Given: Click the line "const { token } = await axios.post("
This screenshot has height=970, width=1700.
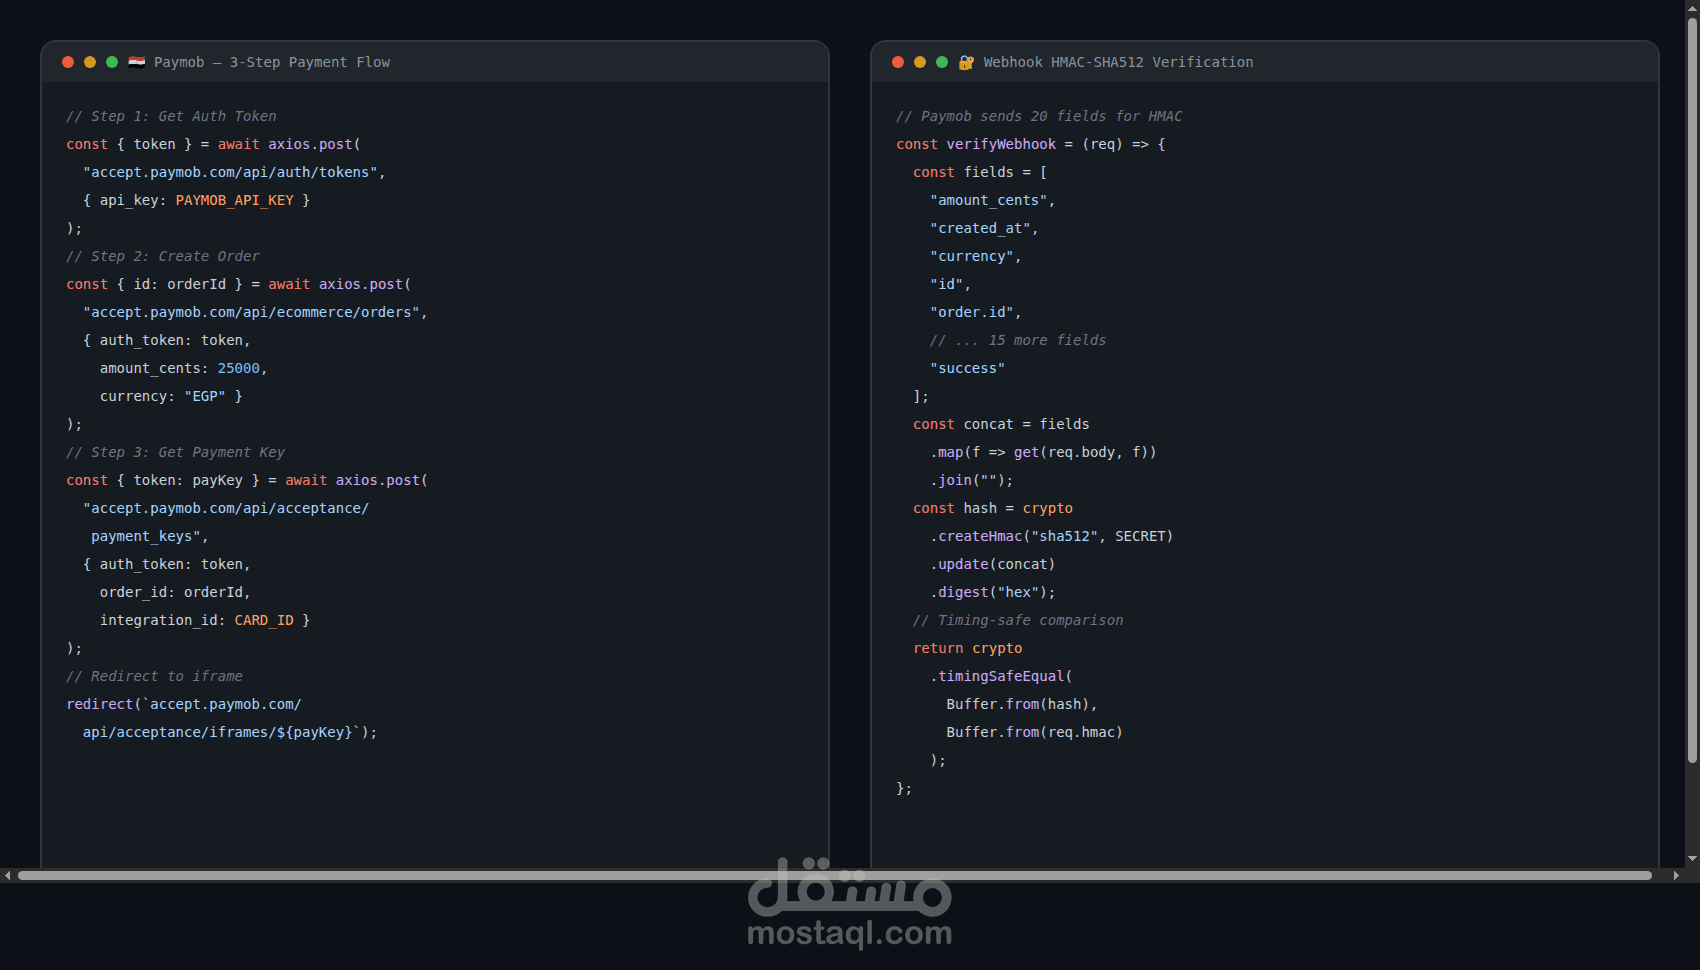Looking at the screenshot, I should pyautogui.click(x=213, y=144).
